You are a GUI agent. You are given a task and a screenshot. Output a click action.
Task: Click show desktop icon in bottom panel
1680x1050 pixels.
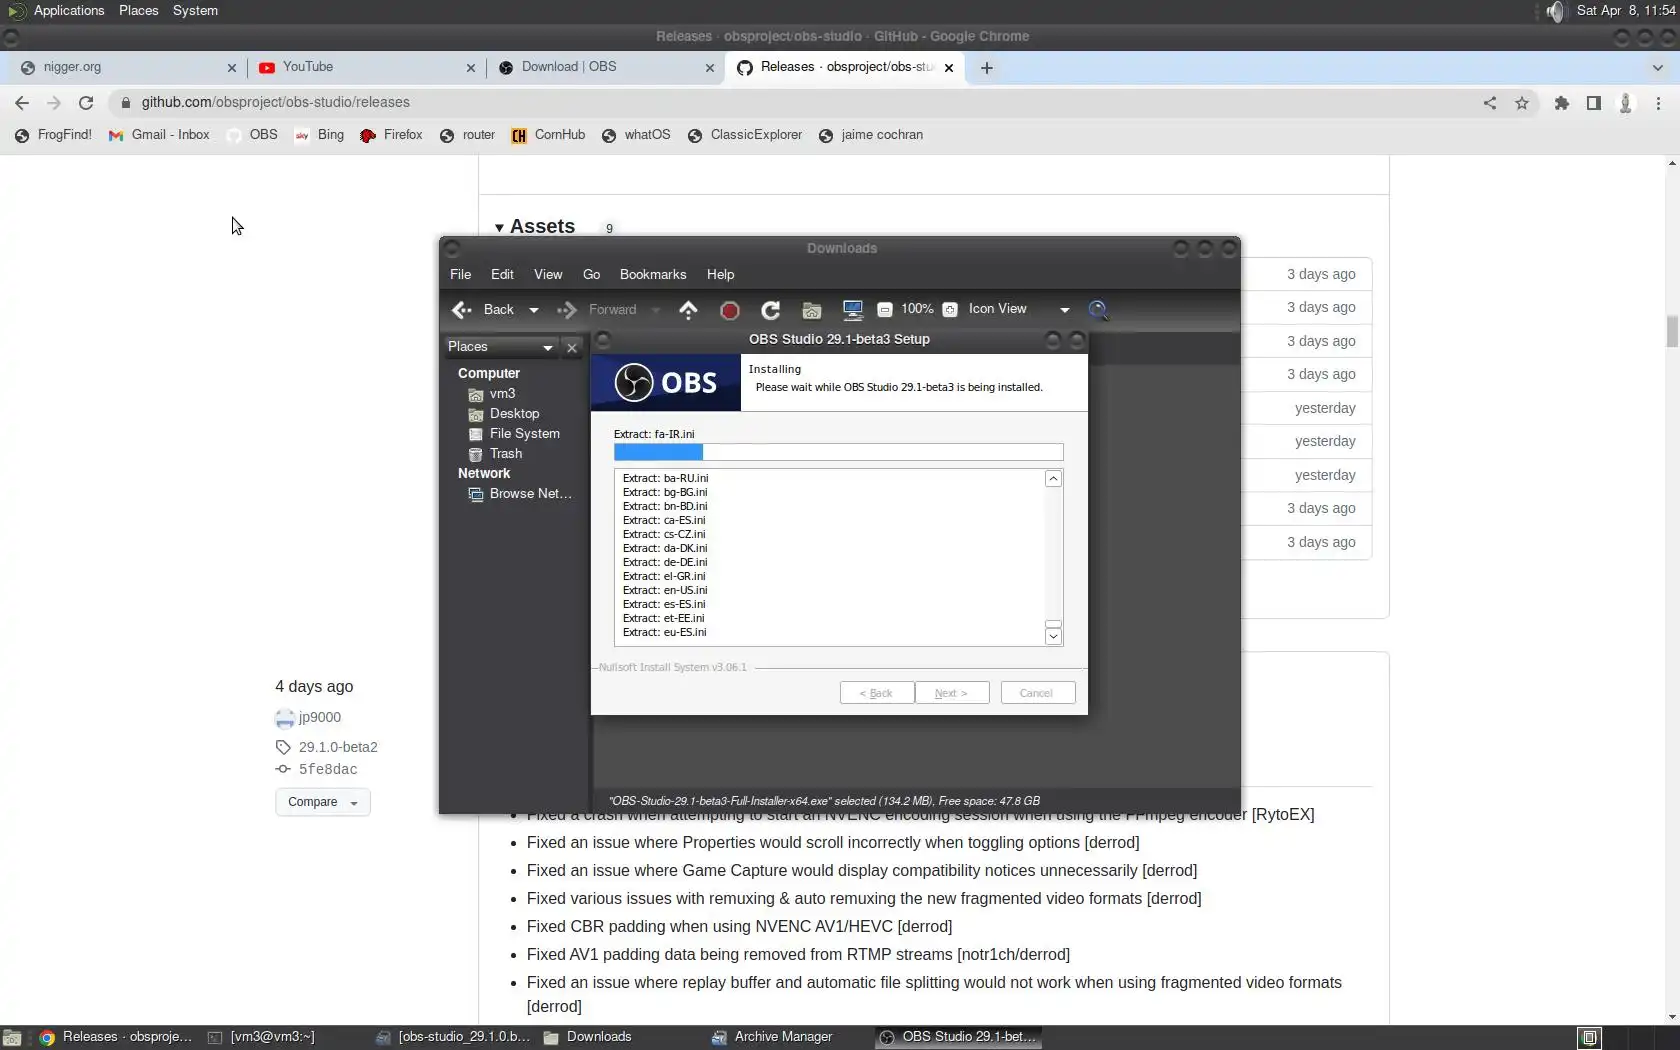(12, 1038)
